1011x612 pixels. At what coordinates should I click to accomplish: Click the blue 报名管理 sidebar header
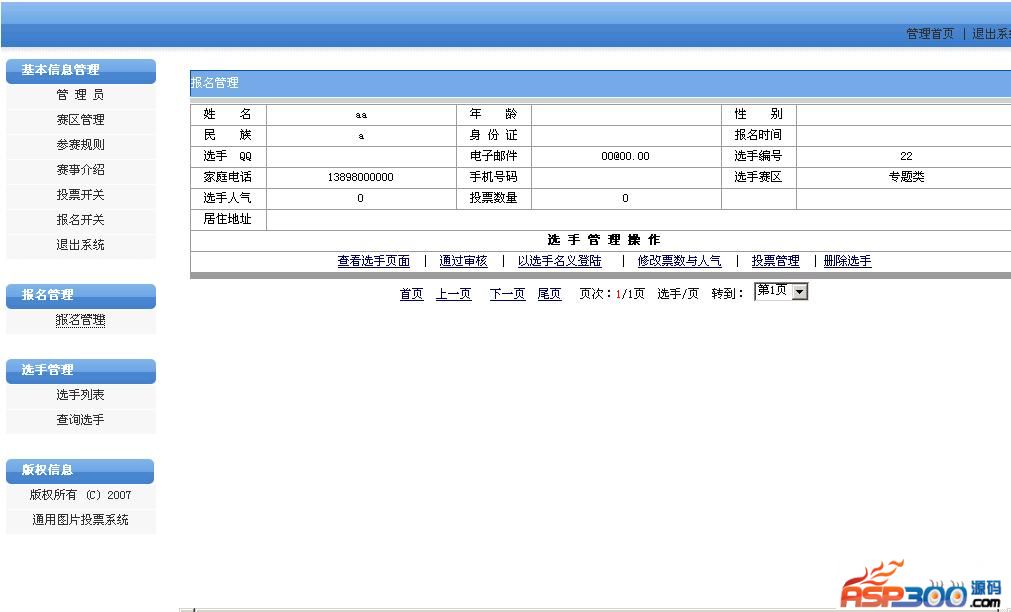[81, 295]
